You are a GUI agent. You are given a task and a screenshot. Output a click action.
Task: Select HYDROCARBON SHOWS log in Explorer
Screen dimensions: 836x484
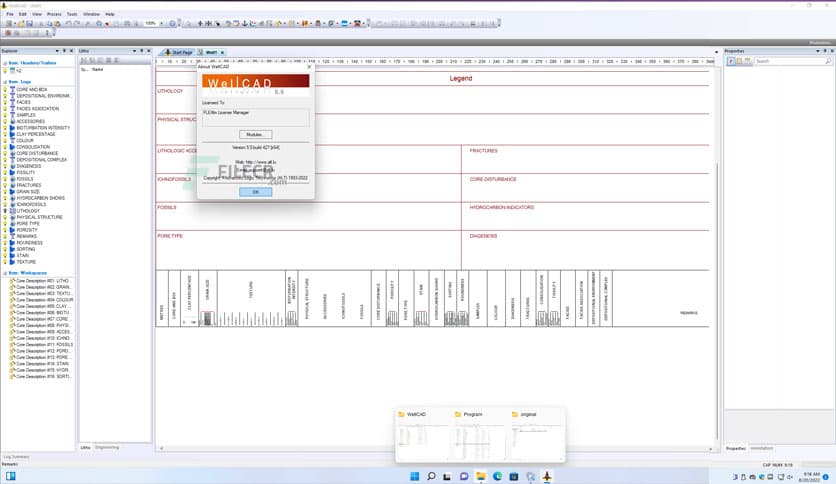(40, 198)
